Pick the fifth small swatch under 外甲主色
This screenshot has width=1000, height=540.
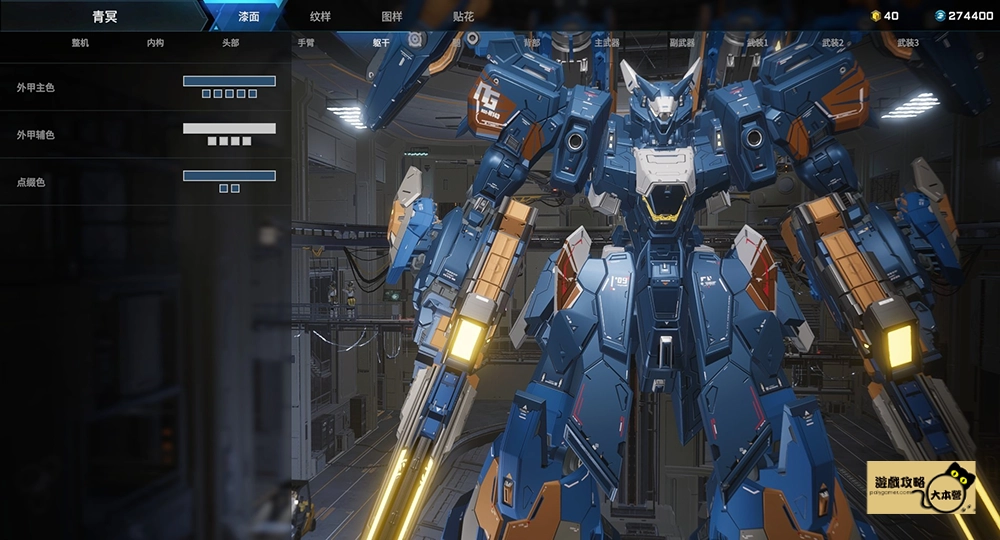click(253, 94)
